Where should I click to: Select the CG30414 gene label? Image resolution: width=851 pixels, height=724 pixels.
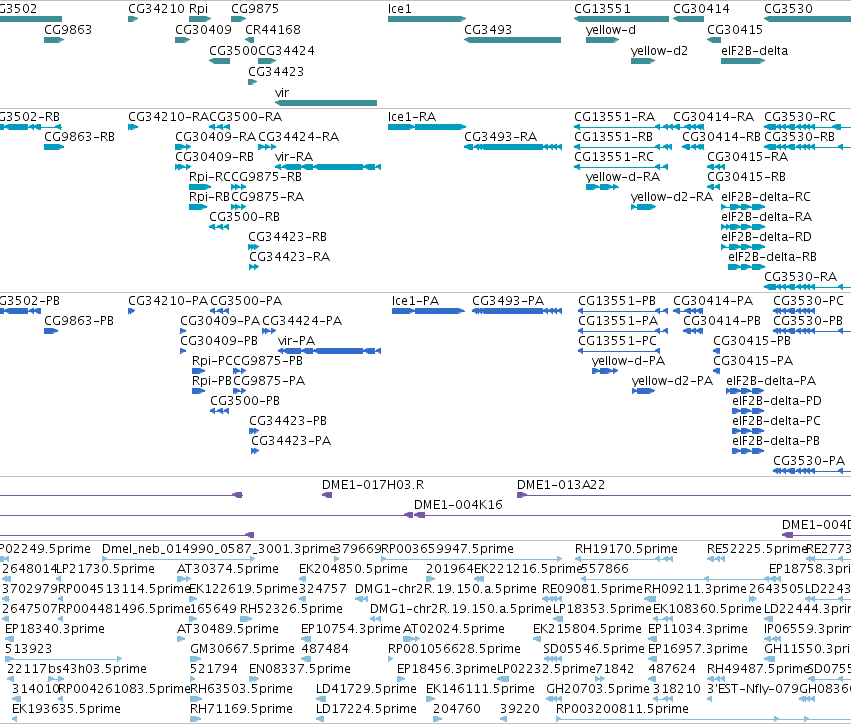point(701,9)
